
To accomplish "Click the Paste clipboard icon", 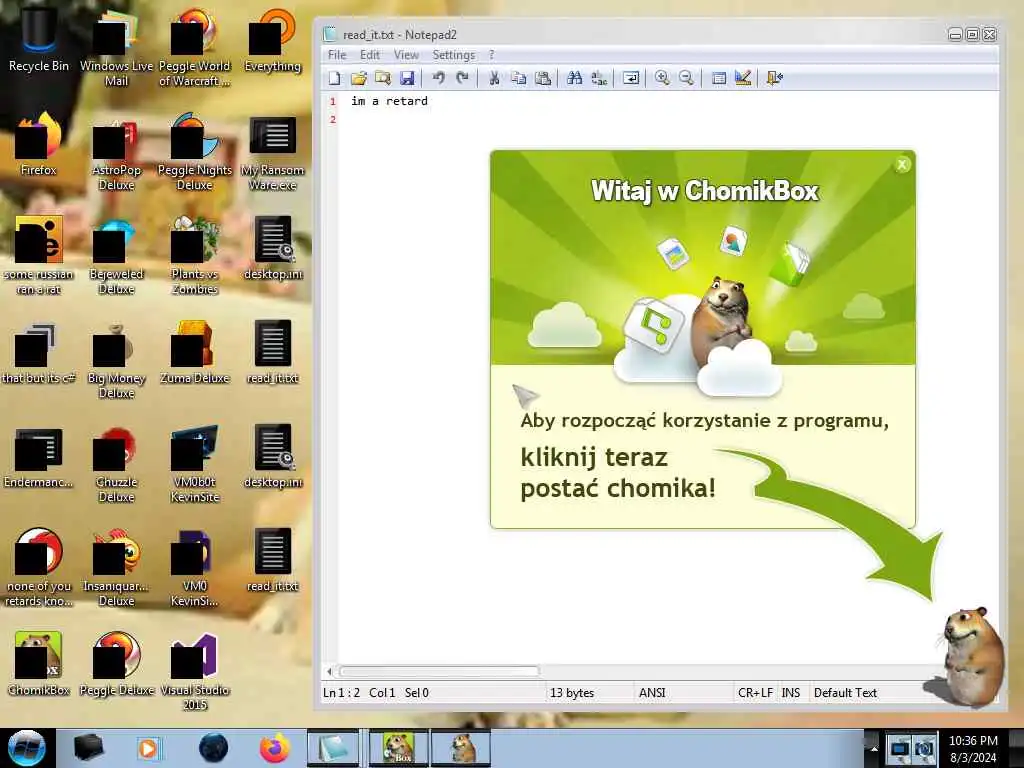I will tap(543, 78).
